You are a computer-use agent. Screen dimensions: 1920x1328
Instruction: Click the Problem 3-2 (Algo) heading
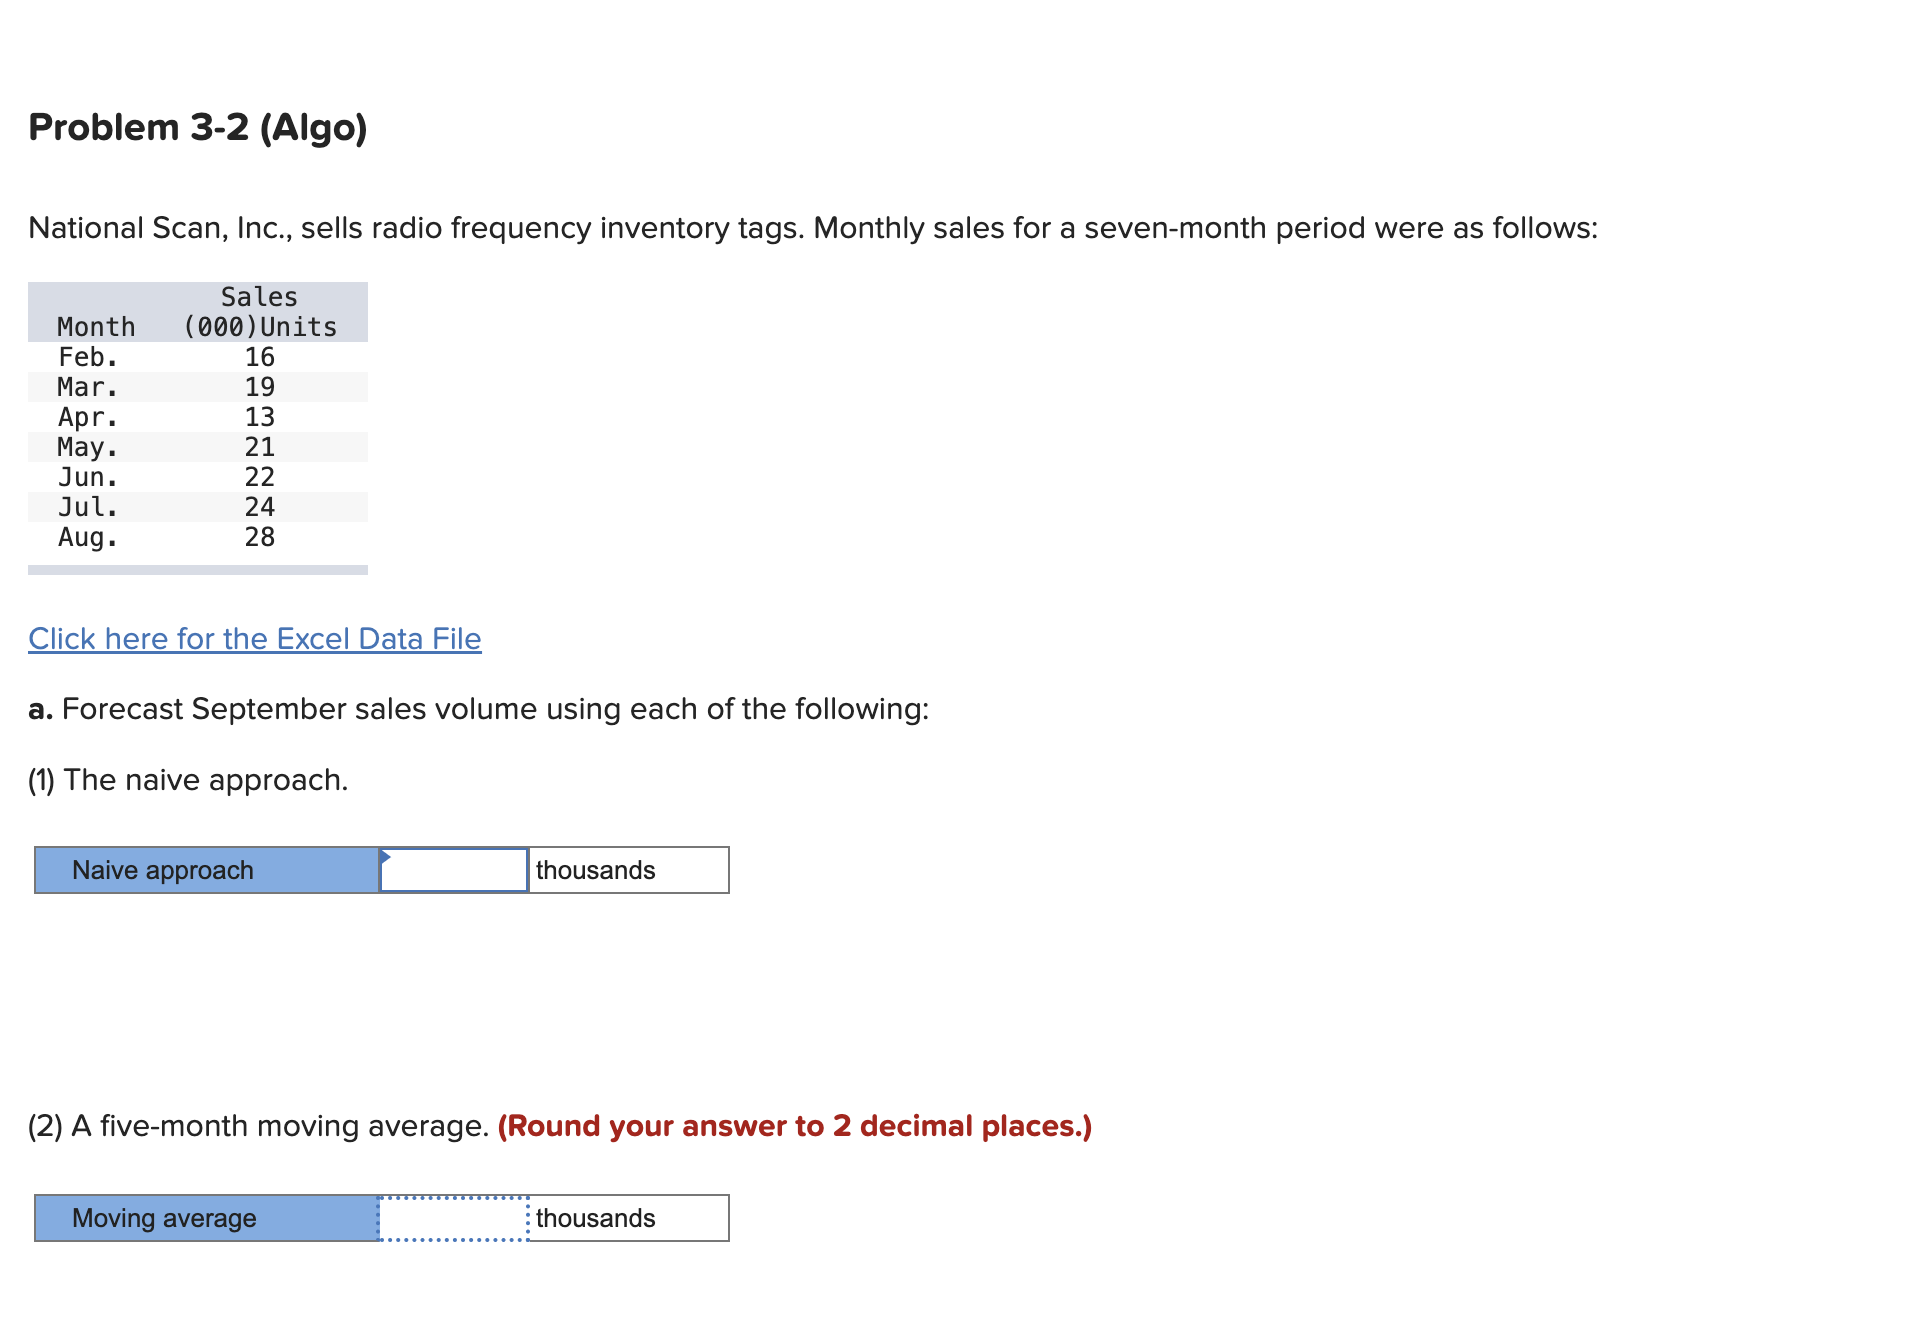click(x=197, y=126)
